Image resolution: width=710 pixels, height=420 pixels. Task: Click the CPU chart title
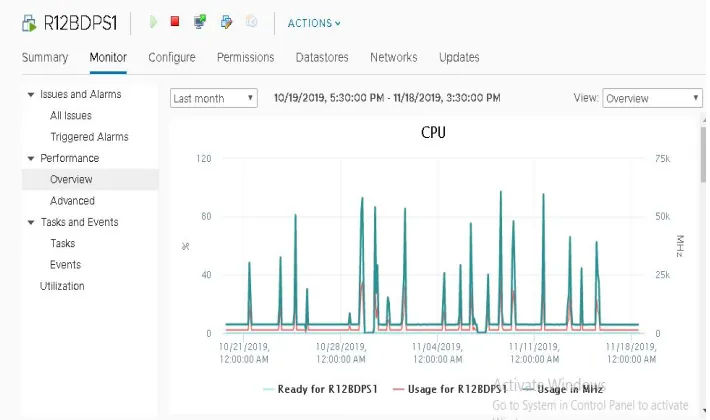(x=433, y=133)
